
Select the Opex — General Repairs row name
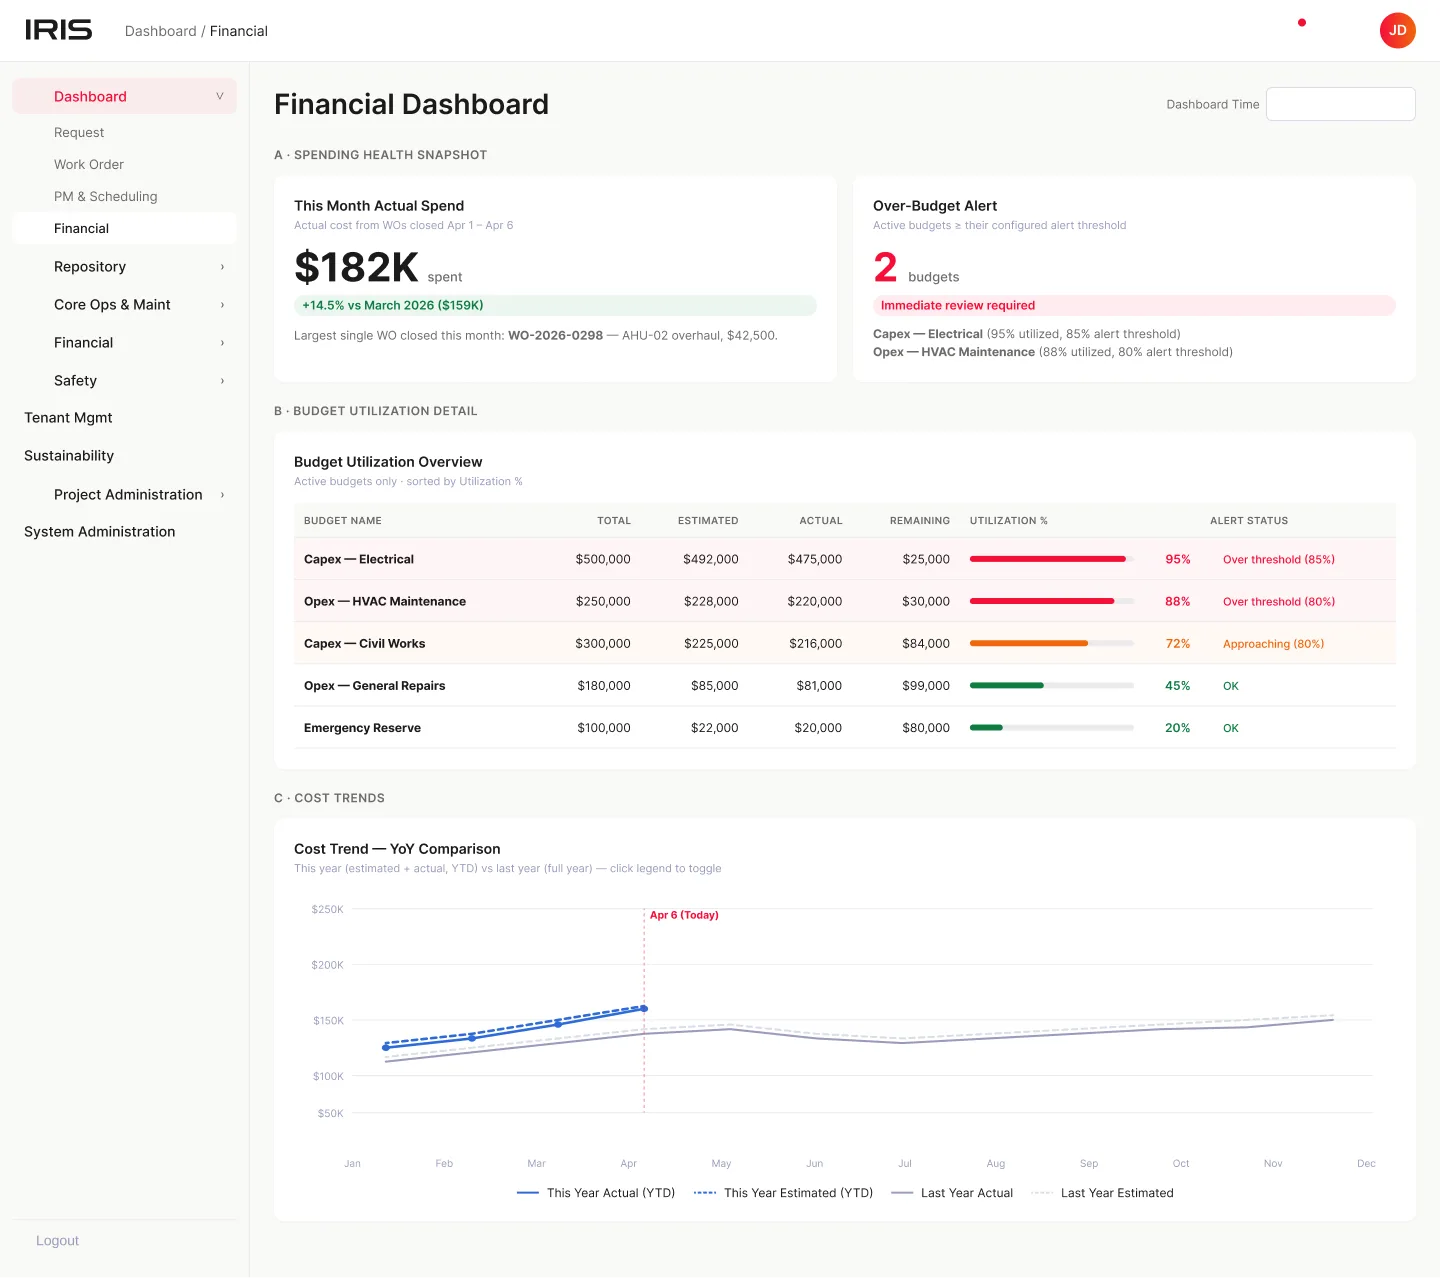[x=375, y=685]
